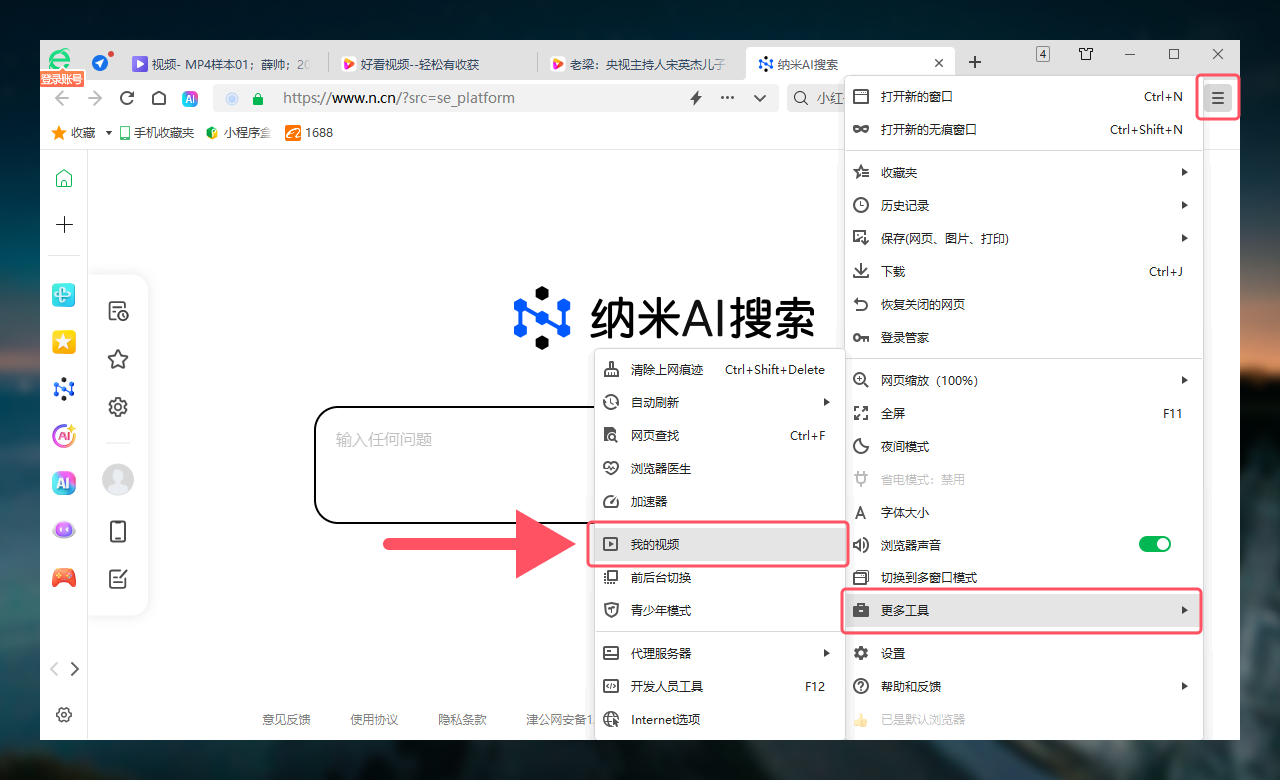Open 网页查找 from the submenu
This screenshot has height=780, width=1280.
[719, 435]
